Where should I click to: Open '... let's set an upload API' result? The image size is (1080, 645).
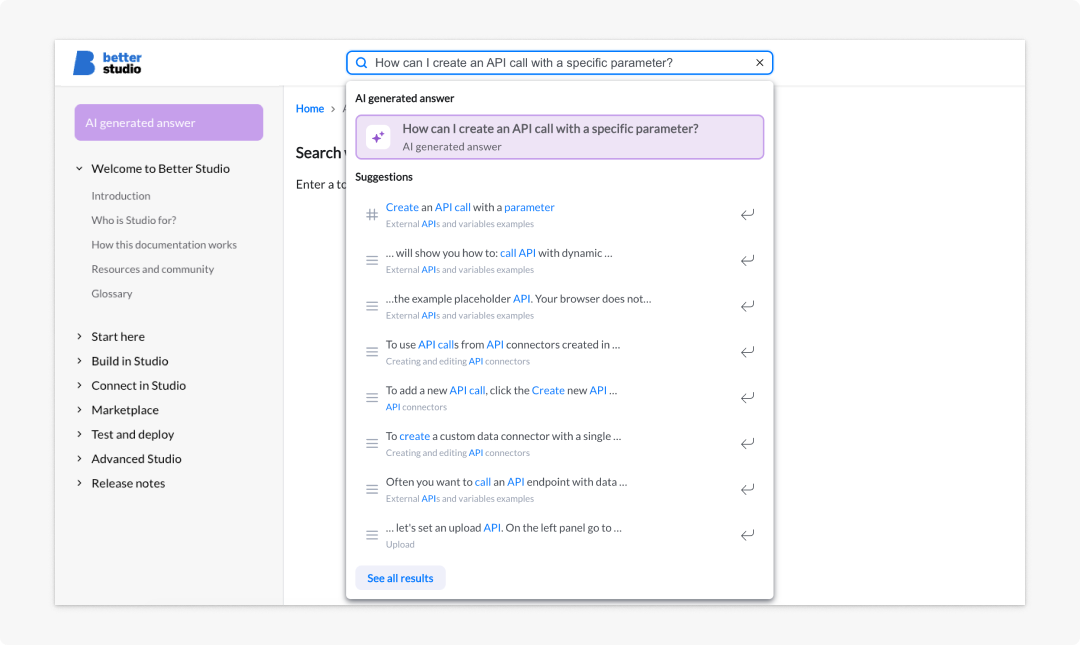[559, 535]
